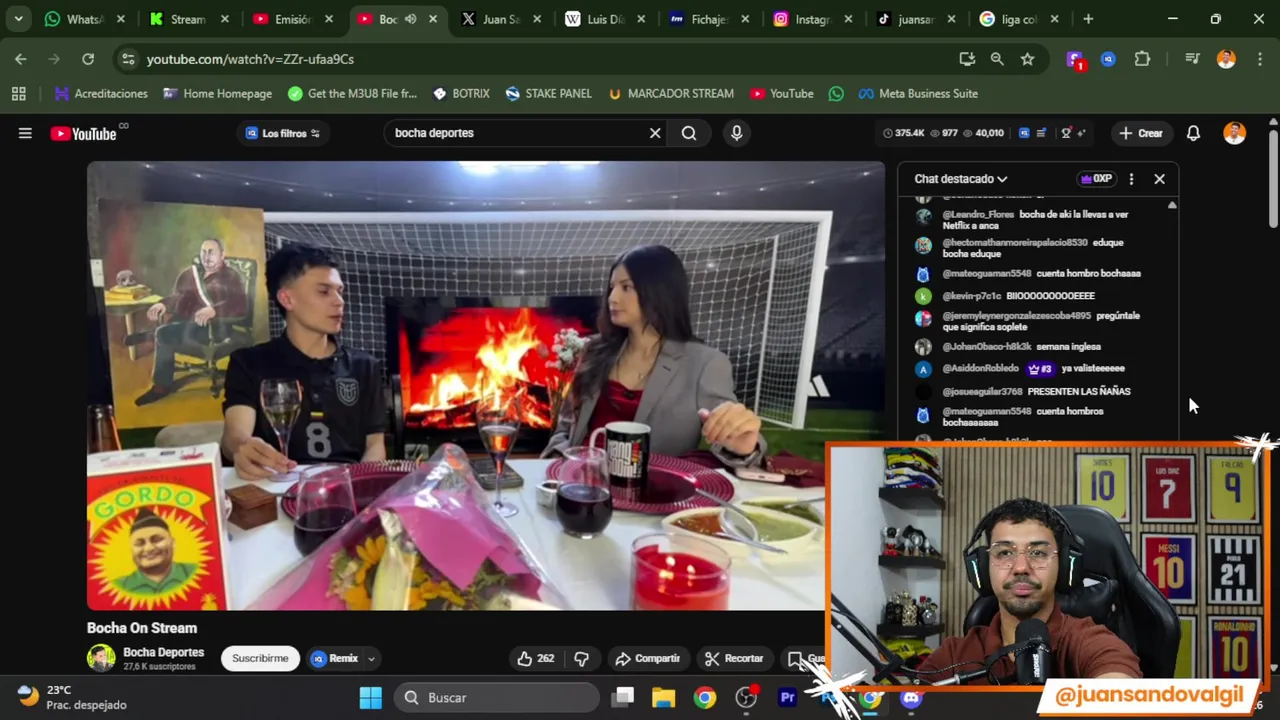The image size is (1280, 720).
Task: Expand the Remix options arrow
Action: pos(371,659)
